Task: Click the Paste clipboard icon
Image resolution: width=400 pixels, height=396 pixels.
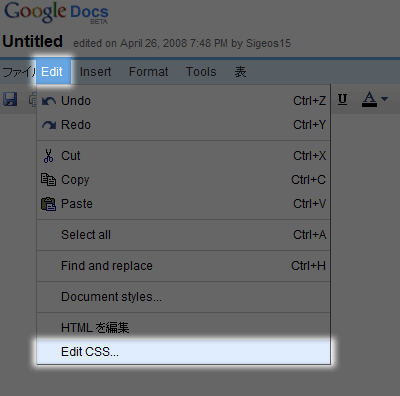Action: tap(48, 204)
